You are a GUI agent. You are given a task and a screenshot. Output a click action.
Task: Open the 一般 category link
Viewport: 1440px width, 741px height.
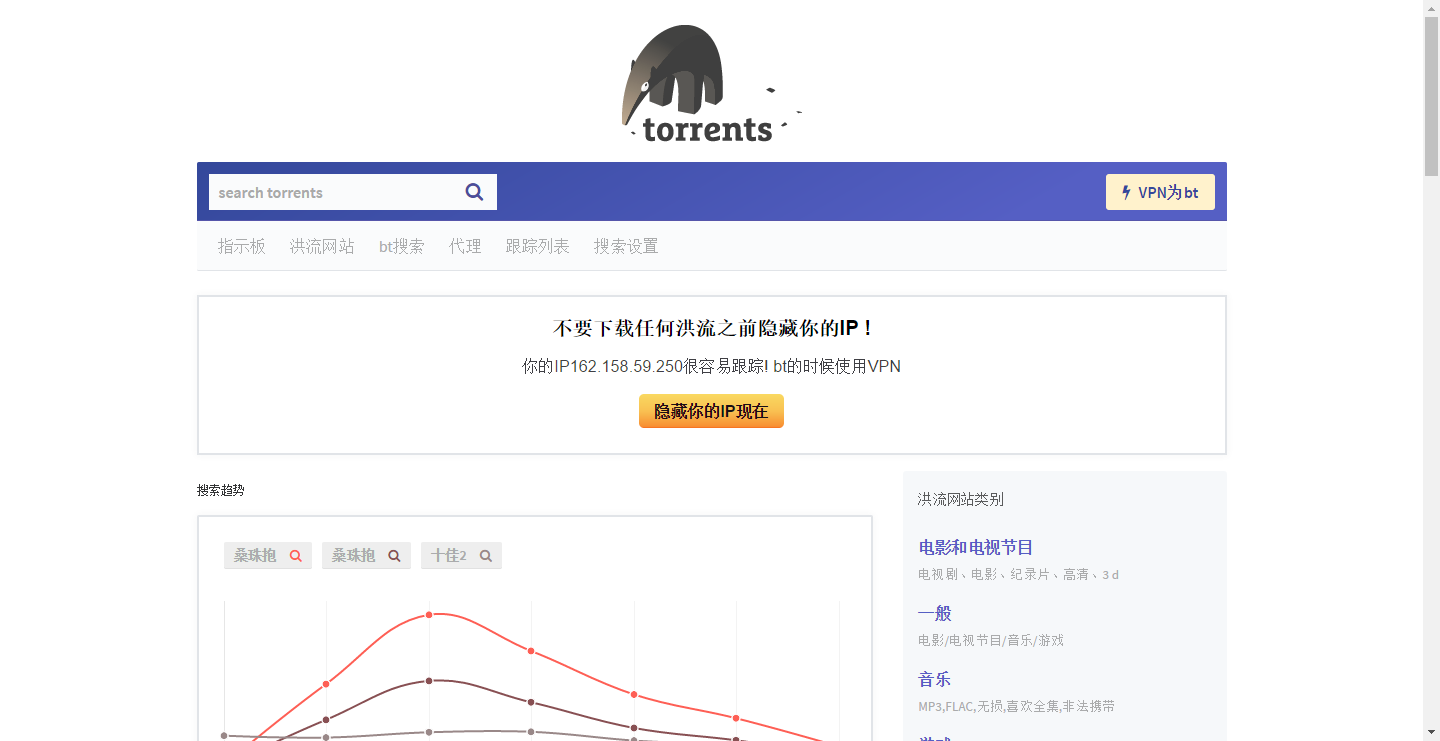[x=935, y=613]
